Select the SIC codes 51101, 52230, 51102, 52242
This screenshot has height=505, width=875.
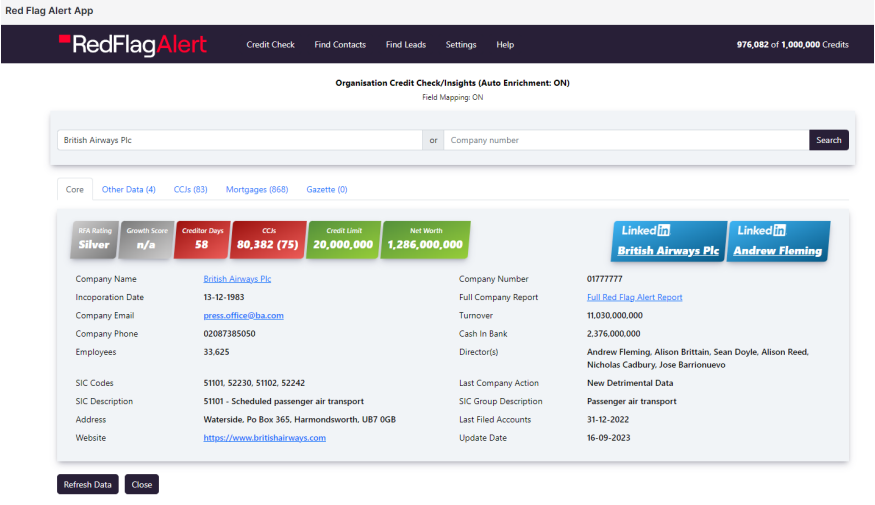pyautogui.click(x=254, y=383)
